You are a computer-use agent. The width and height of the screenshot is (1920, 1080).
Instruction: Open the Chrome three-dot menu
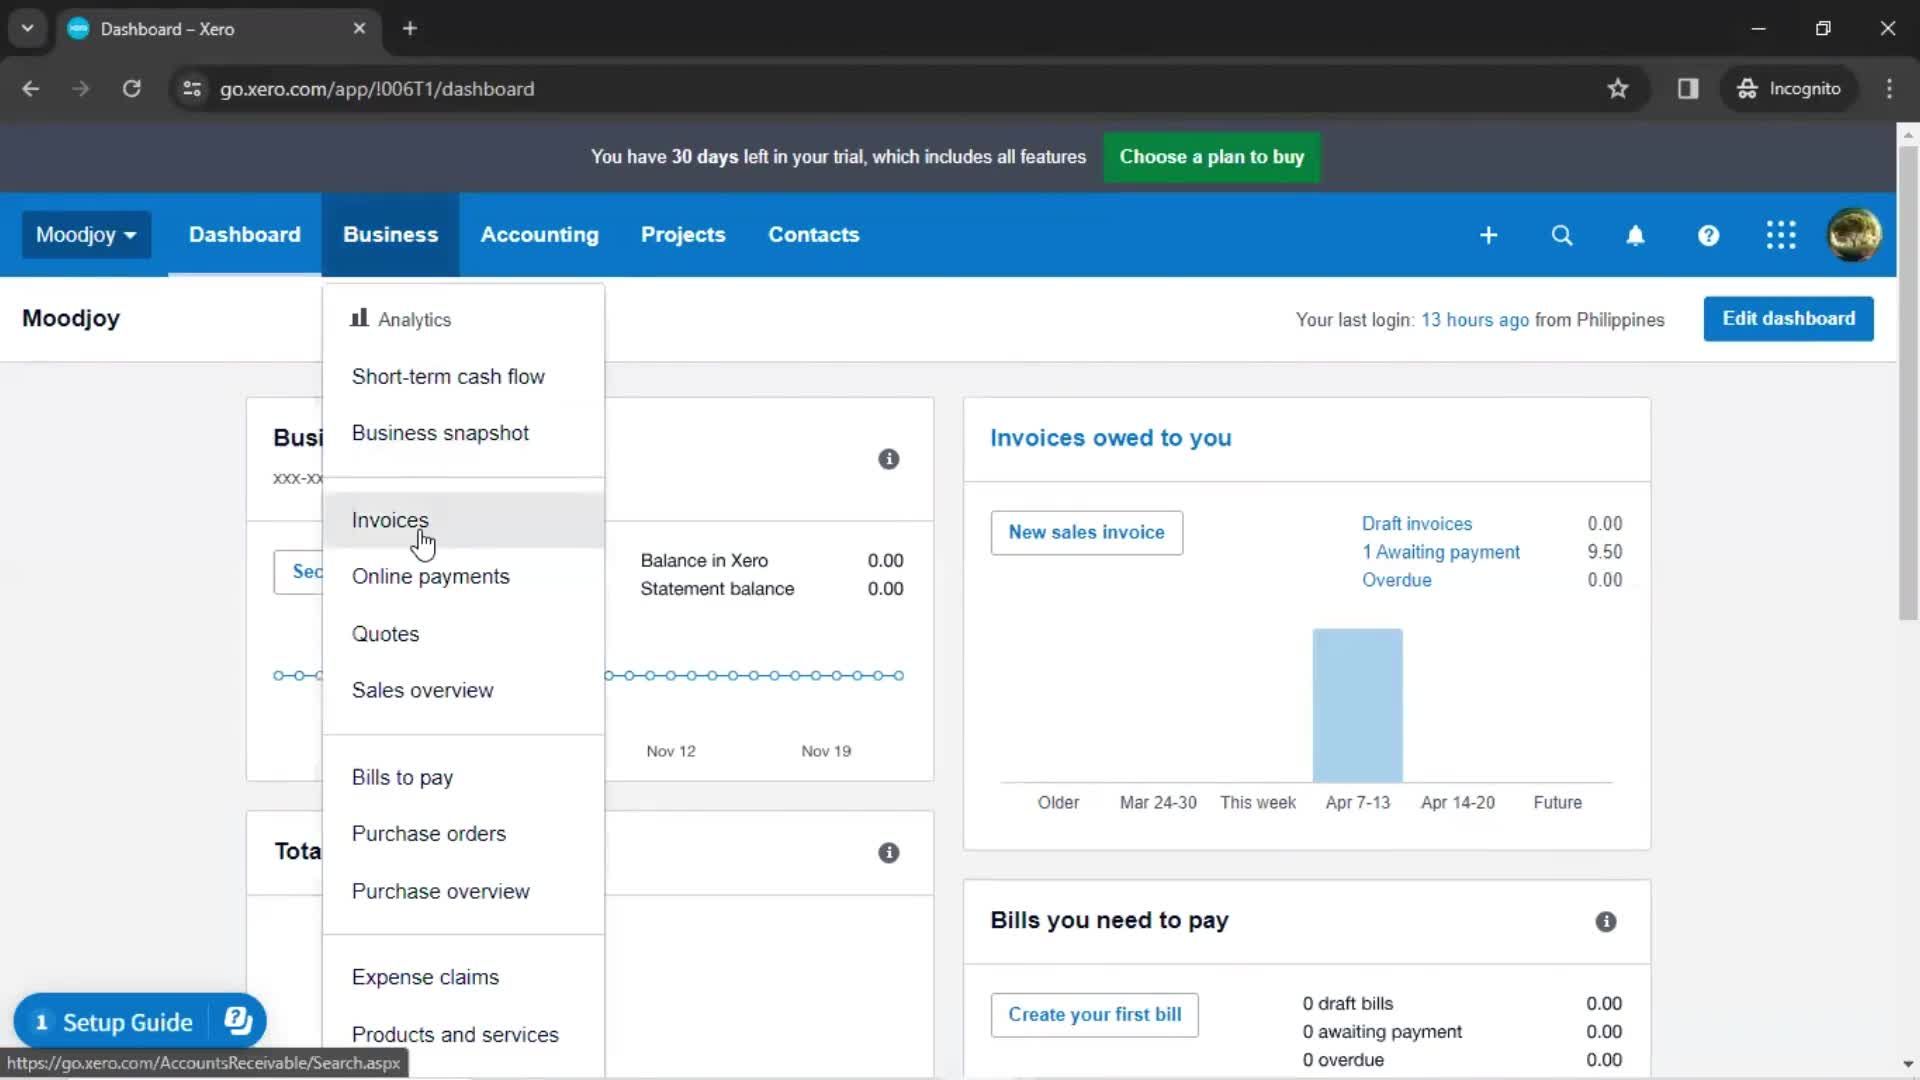1889,89
